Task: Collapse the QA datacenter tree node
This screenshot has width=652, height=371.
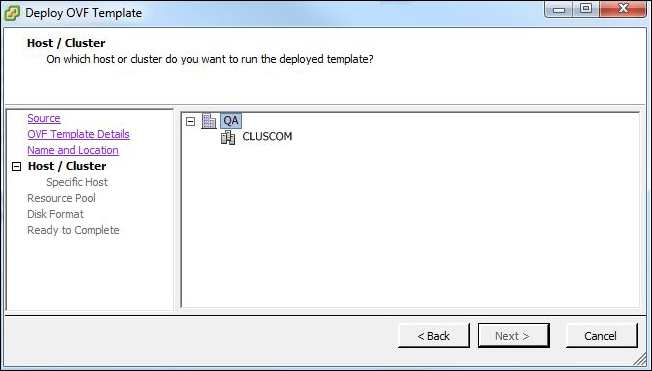Action: (190, 121)
